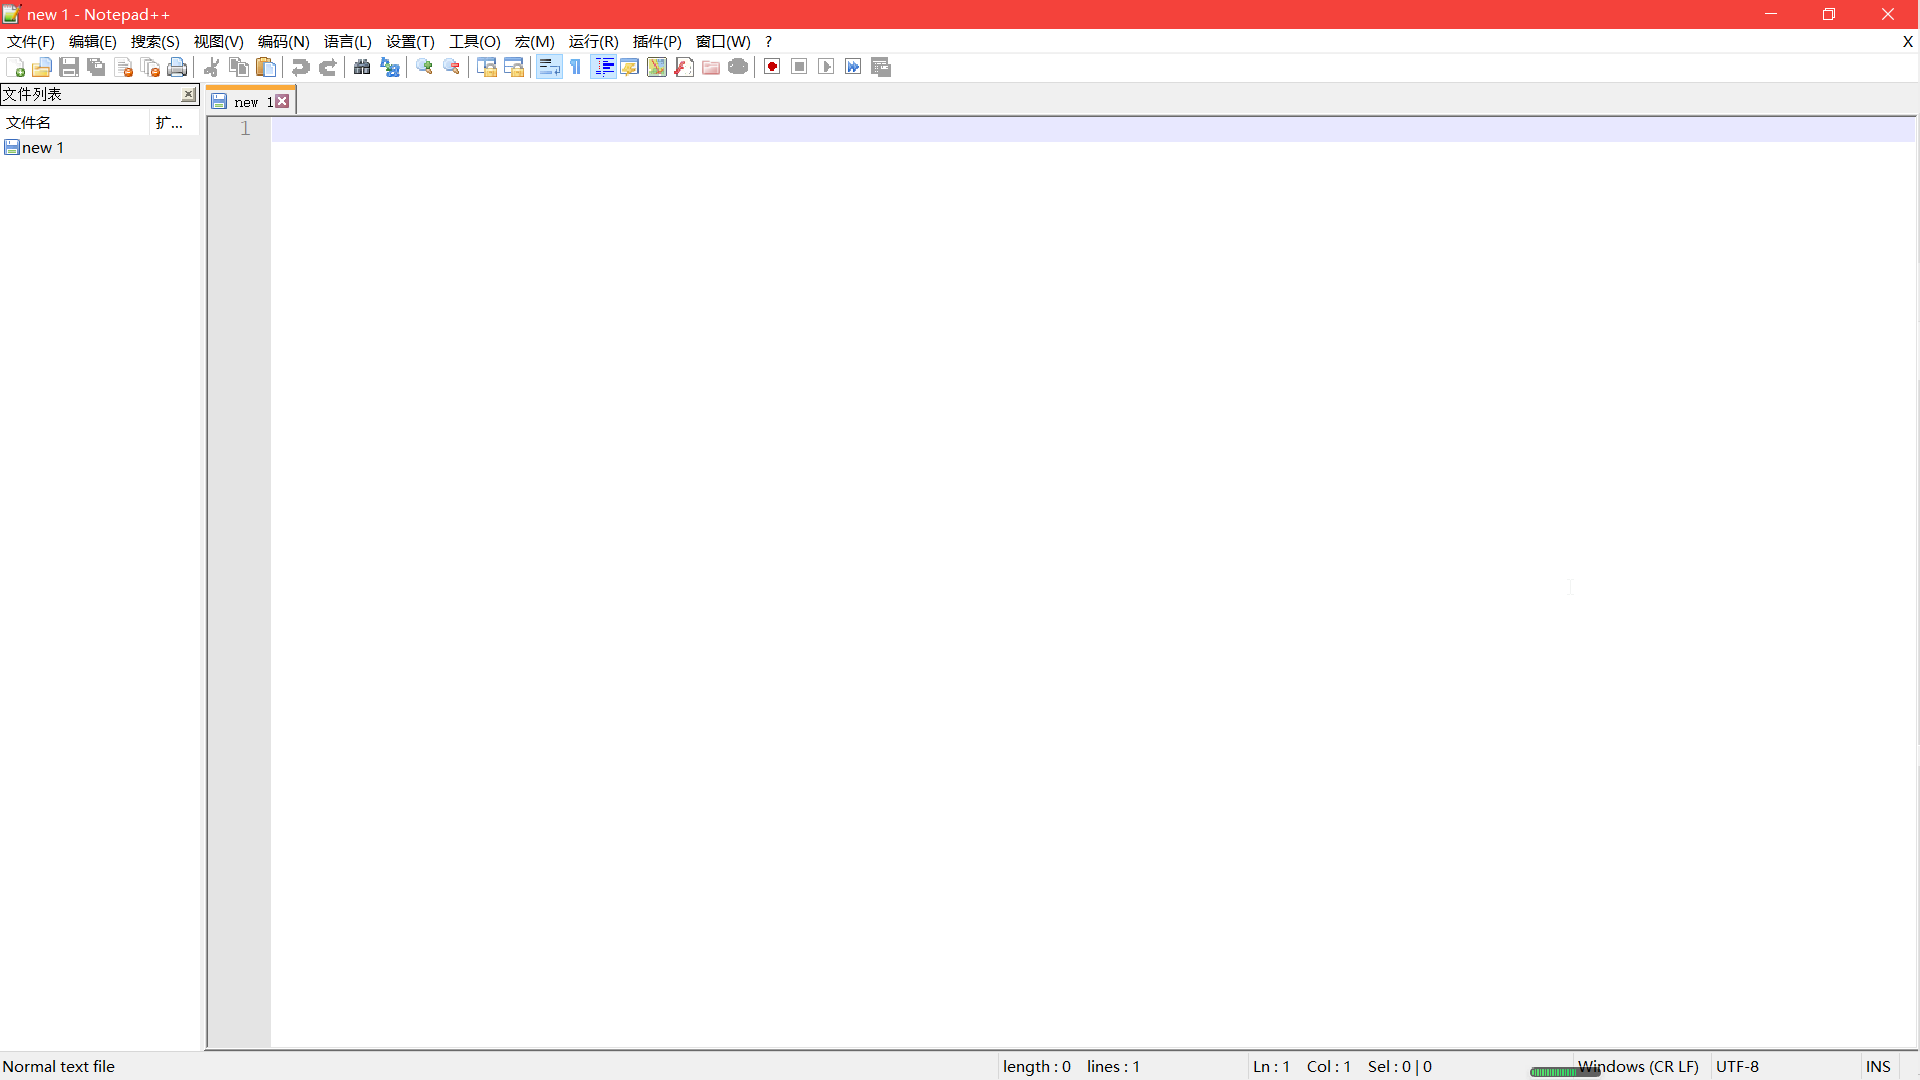Screen dimensions: 1920x1080
Task: Open the 文件(F) menu
Action: [x=29, y=41]
